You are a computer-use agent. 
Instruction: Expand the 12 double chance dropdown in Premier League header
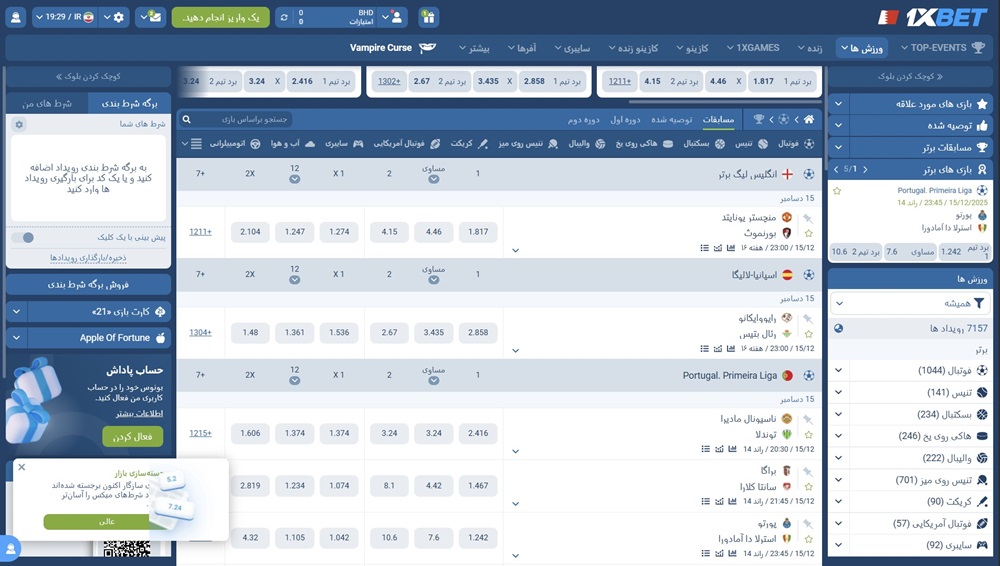[x=295, y=179]
